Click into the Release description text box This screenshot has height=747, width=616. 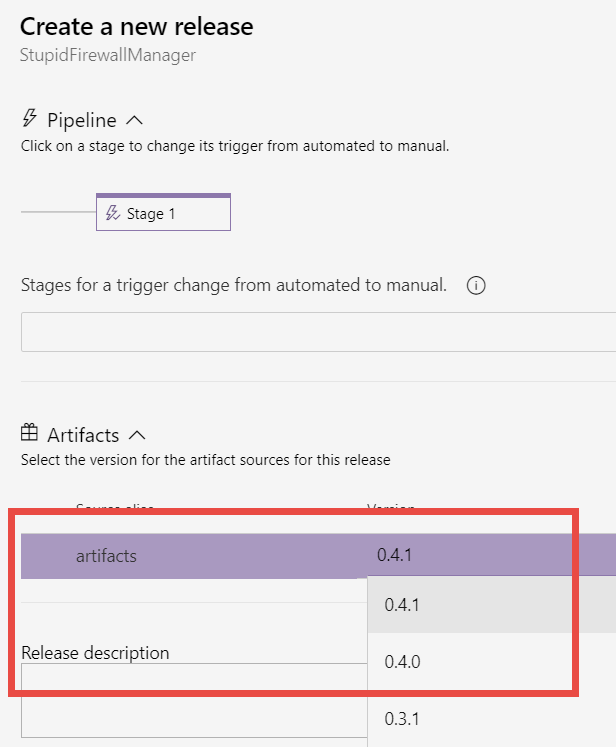click(194, 700)
